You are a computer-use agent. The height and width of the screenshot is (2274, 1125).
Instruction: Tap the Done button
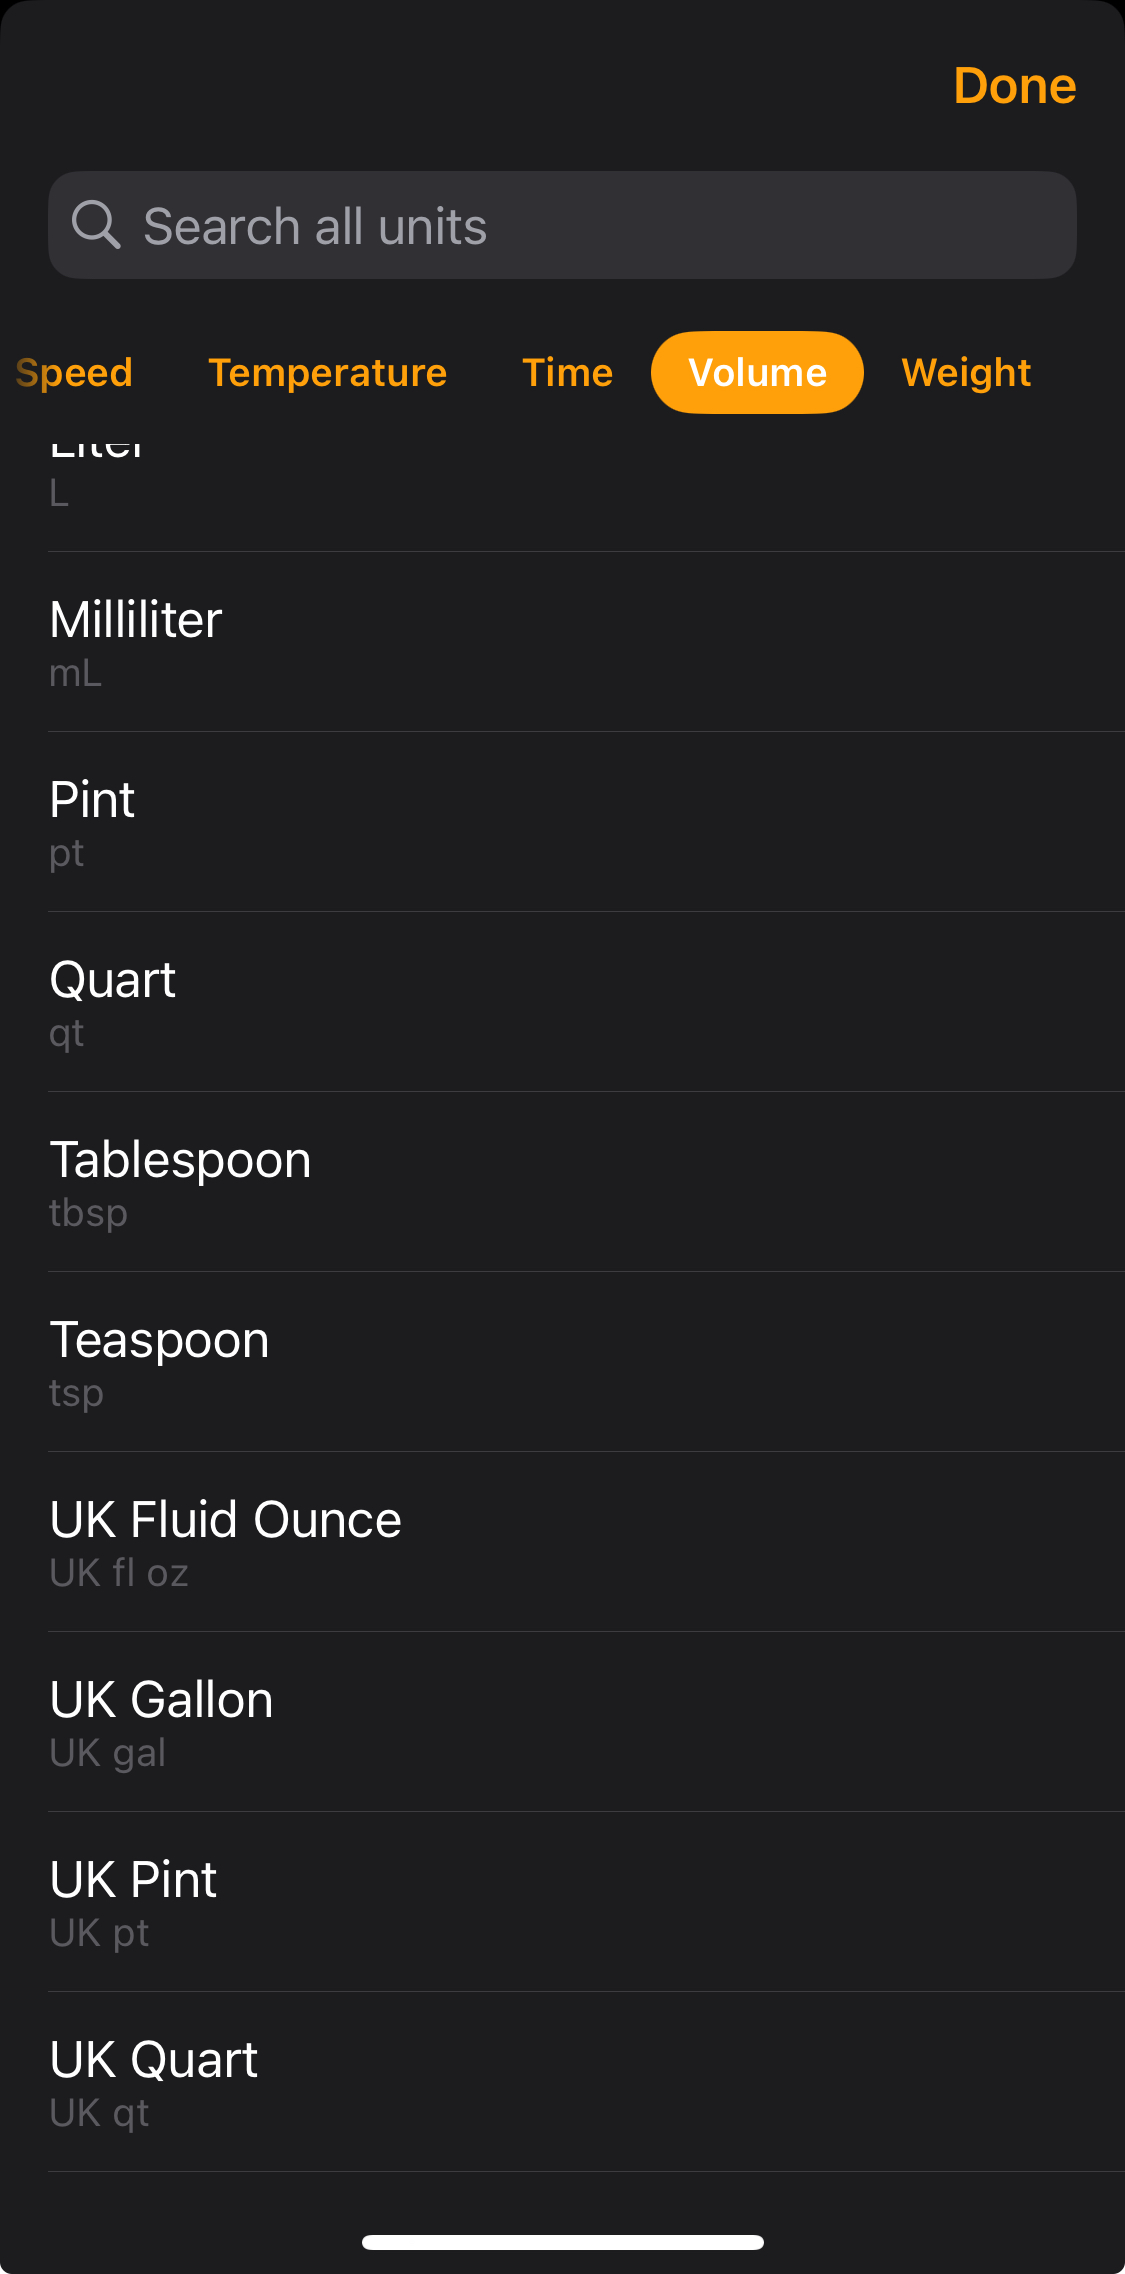1014,86
